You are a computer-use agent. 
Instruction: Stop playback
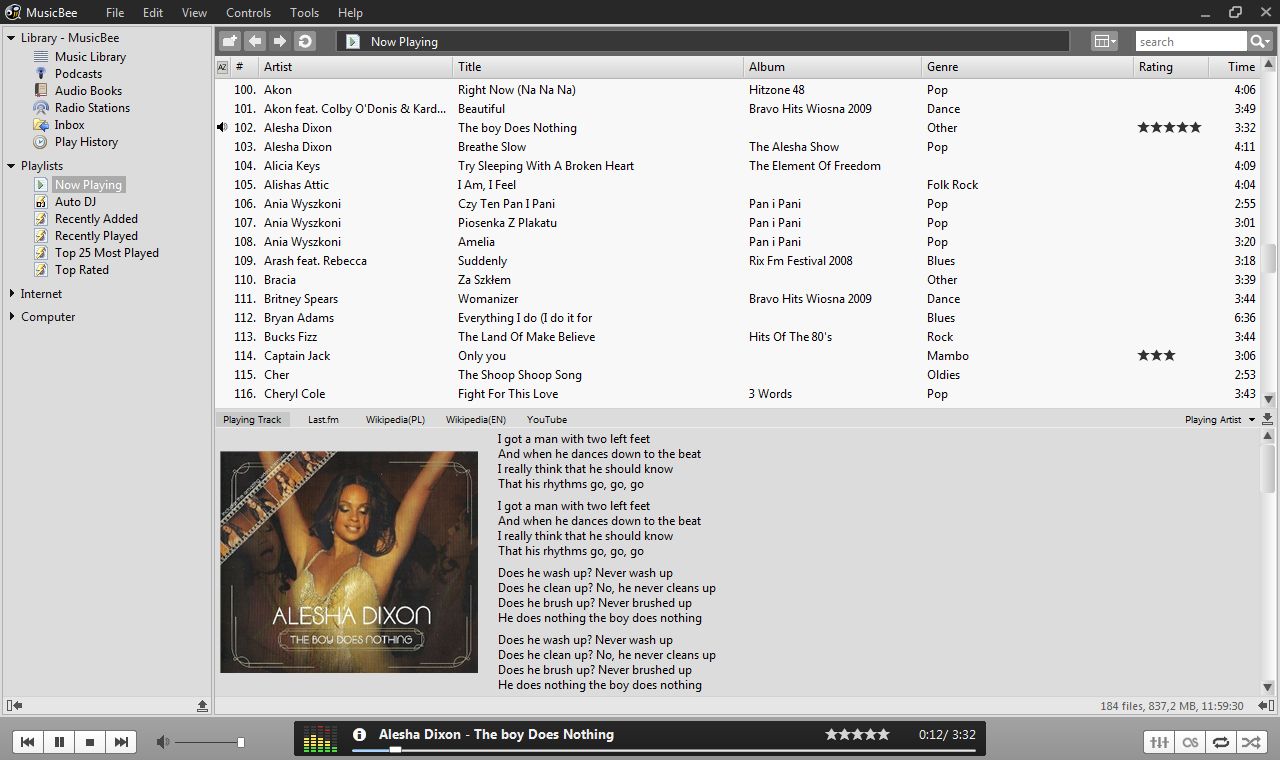tap(90, 742)
